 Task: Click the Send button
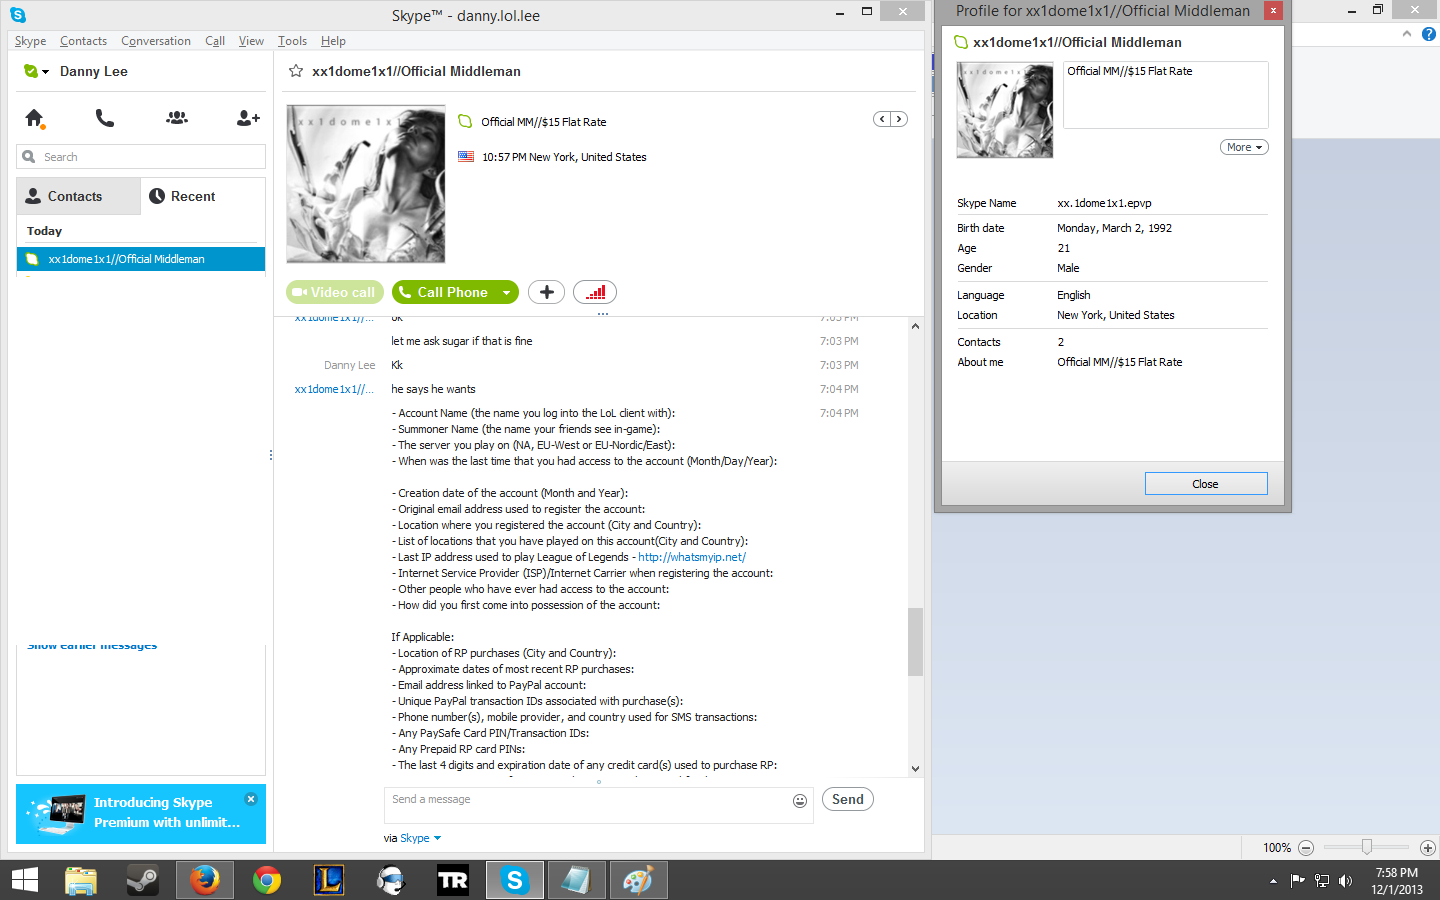click(848, 799)
